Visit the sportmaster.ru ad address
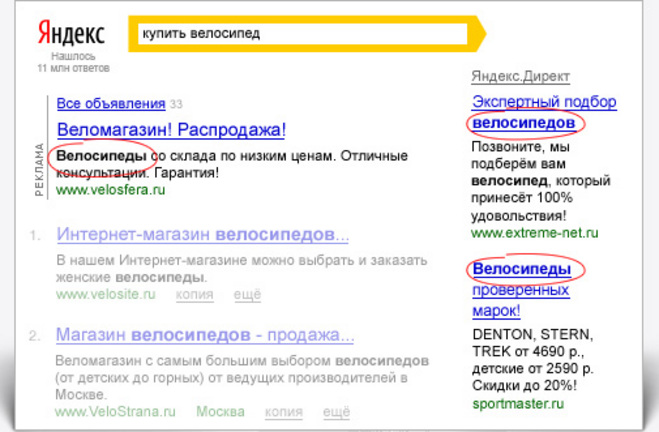The width and height of the screenshot is (659, 432). (518, 404)
